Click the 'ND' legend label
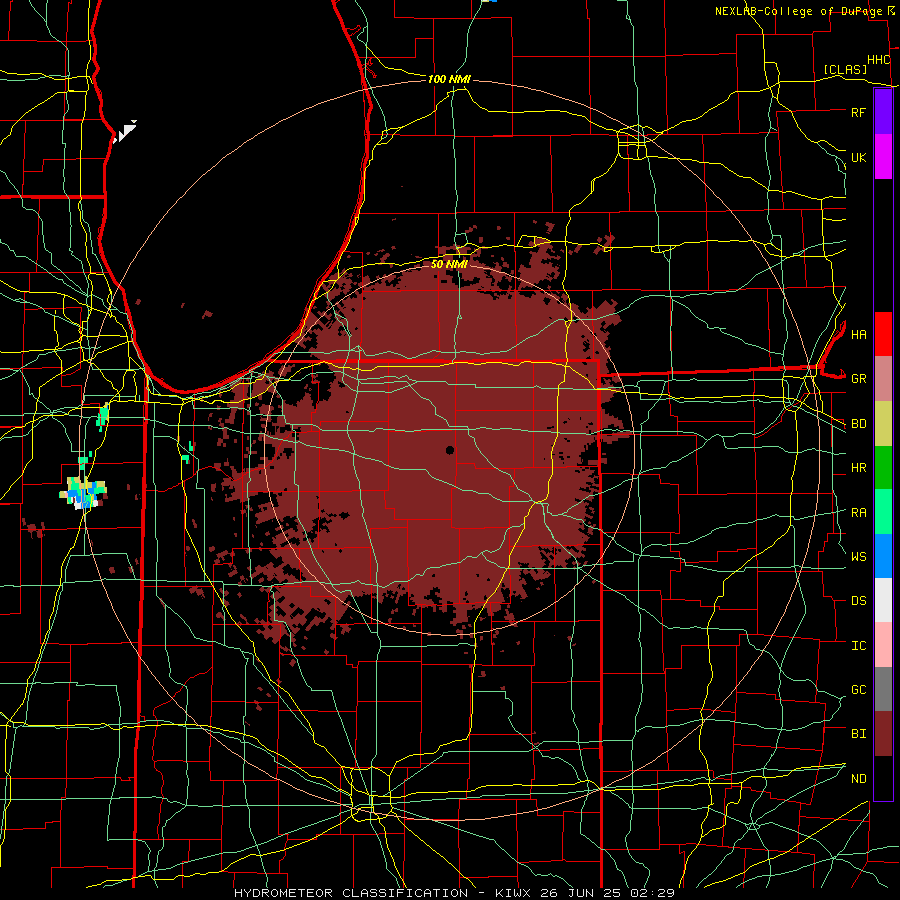900x900 pixels. tap(858, 779)
